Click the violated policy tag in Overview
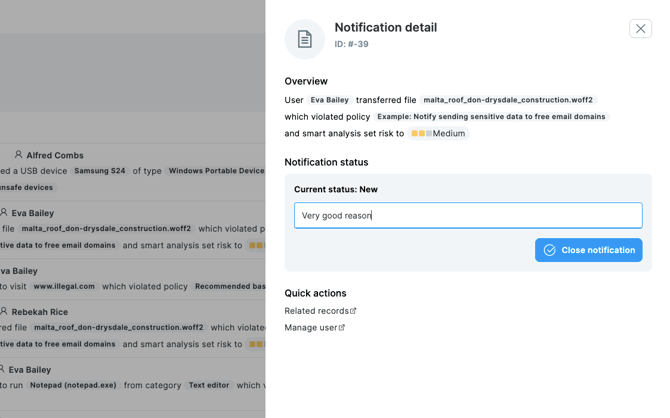This screenshot has height=418, width=670. (491, 117)
